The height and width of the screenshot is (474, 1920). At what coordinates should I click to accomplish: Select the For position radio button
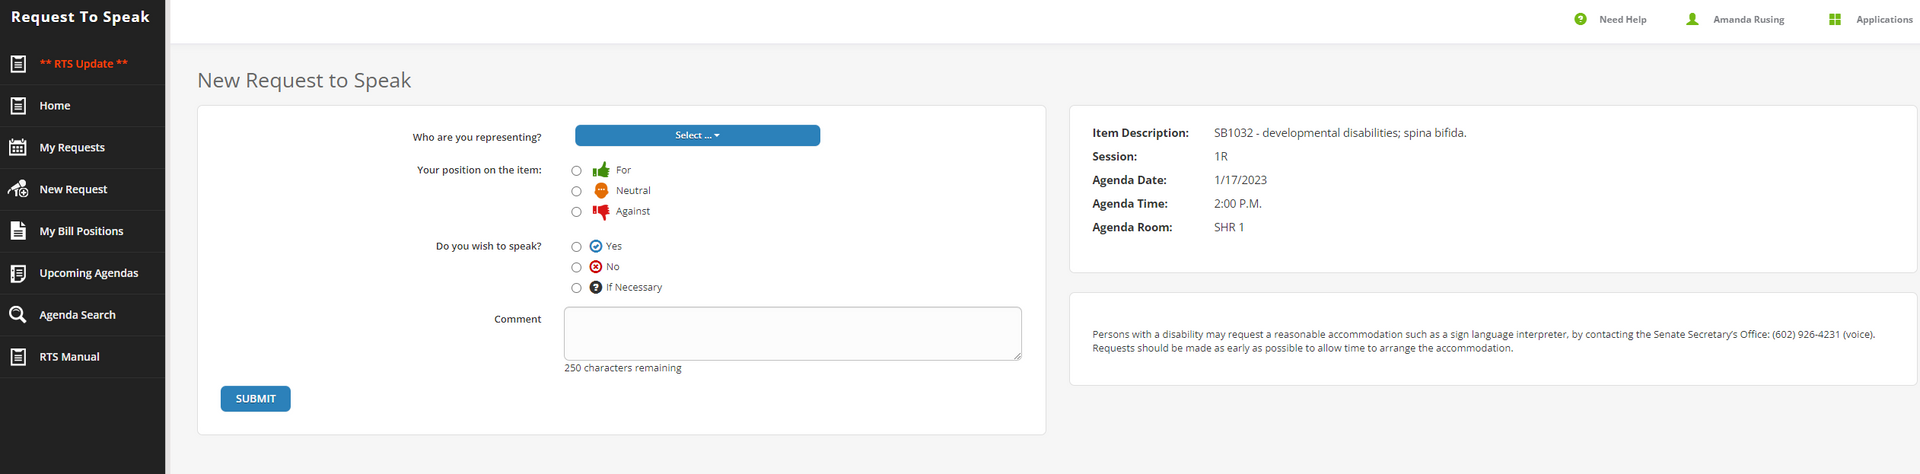576,171
